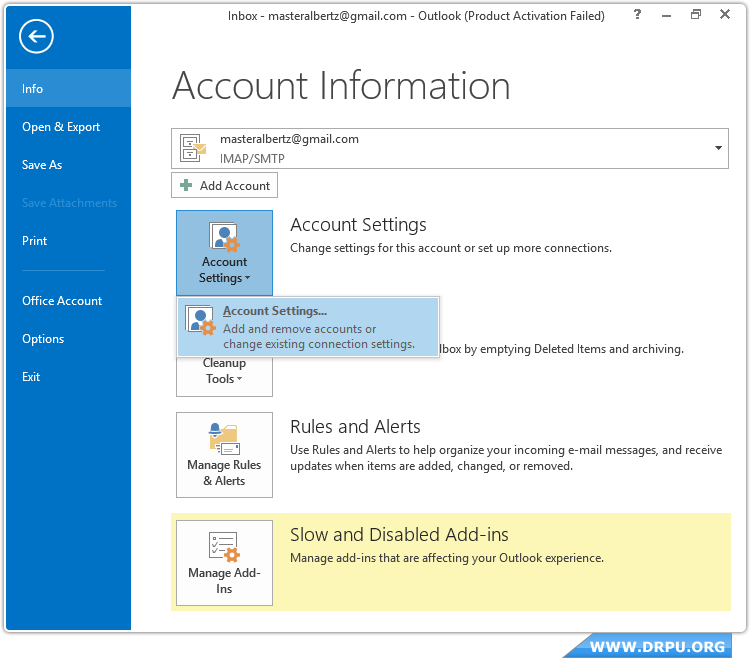Click the account mailbox icon beside masteralbertz@gmail.com
Image resolution: width=750 pixels, height=666 pixels.
[x=192, y=148]
